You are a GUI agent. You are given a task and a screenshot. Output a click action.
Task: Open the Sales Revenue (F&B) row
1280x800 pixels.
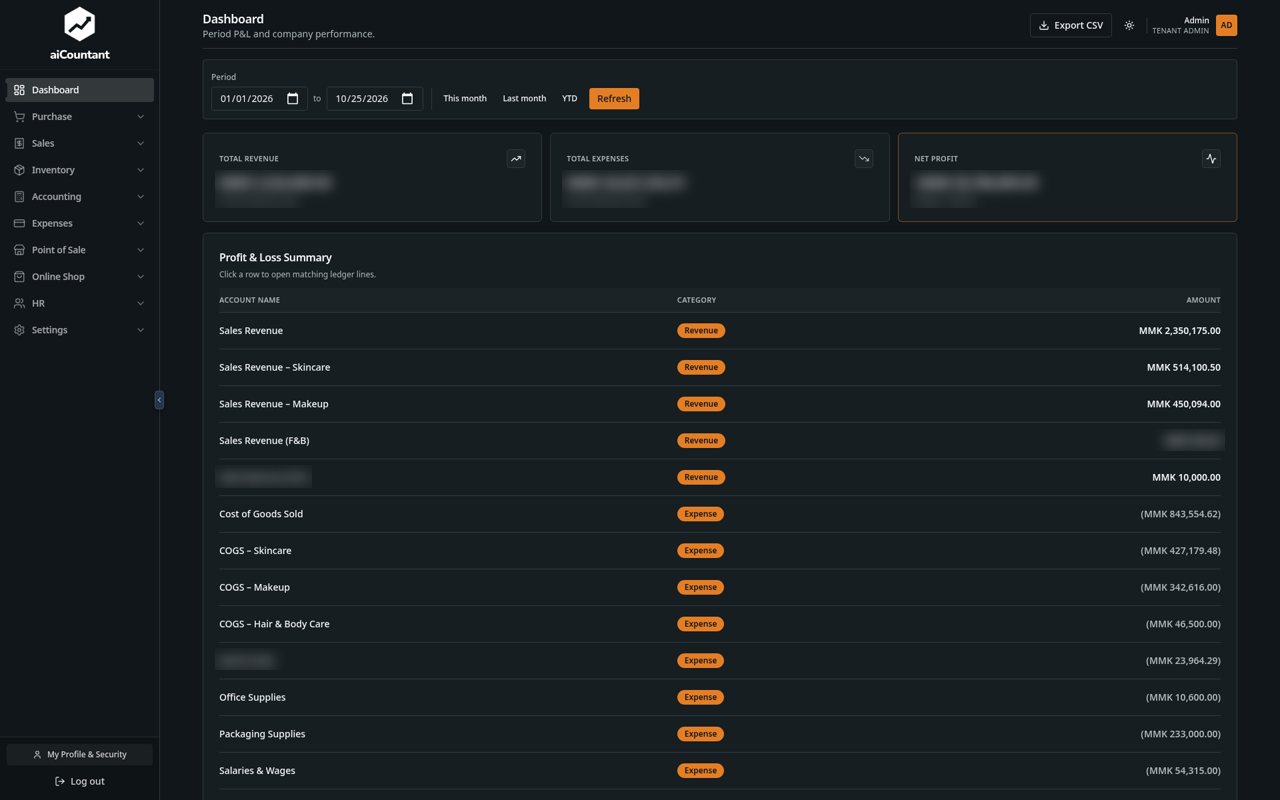[x=720, y=441]
